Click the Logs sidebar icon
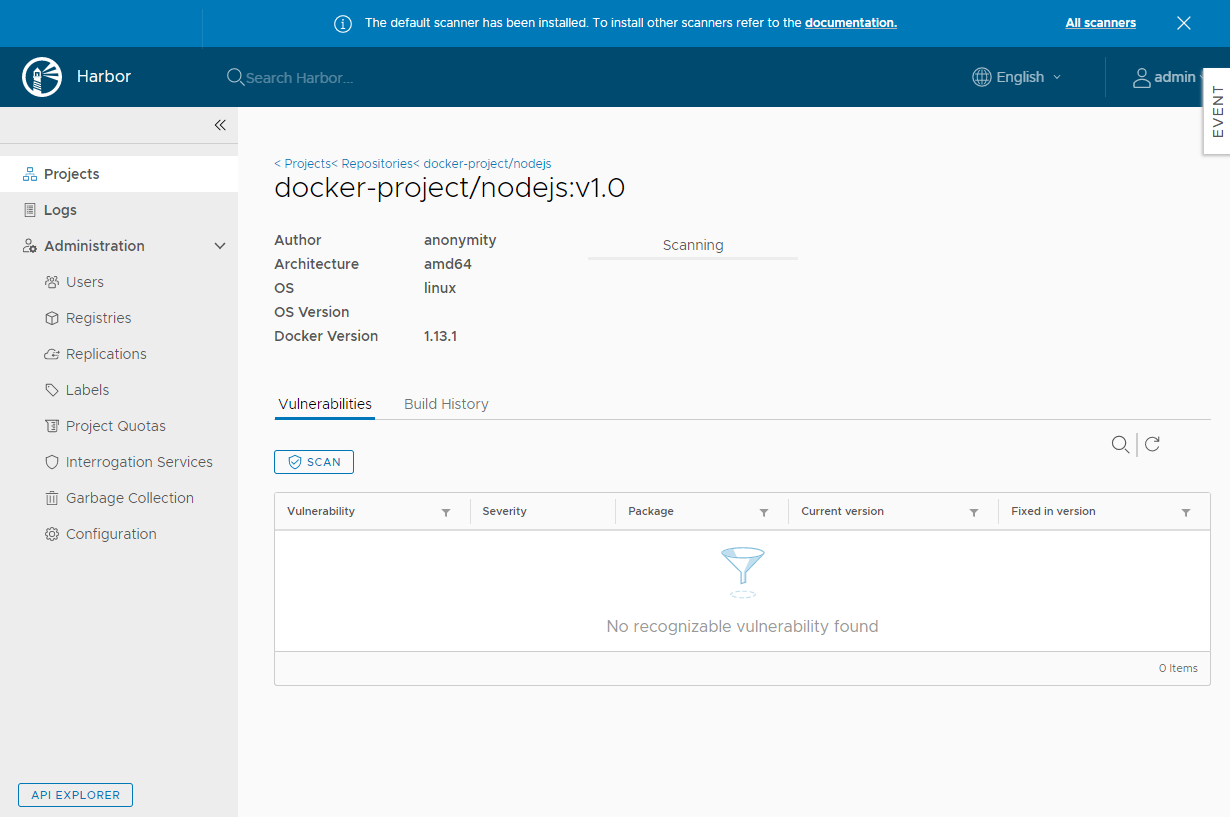The height and width of the screenshot is (817, 1230). click(x=30, y=210)
